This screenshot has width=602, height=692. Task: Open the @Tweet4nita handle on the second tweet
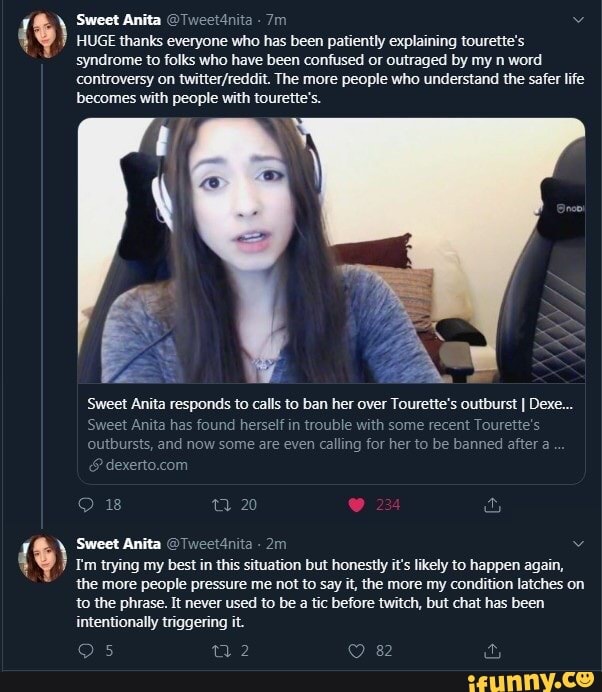click(208, 544)
